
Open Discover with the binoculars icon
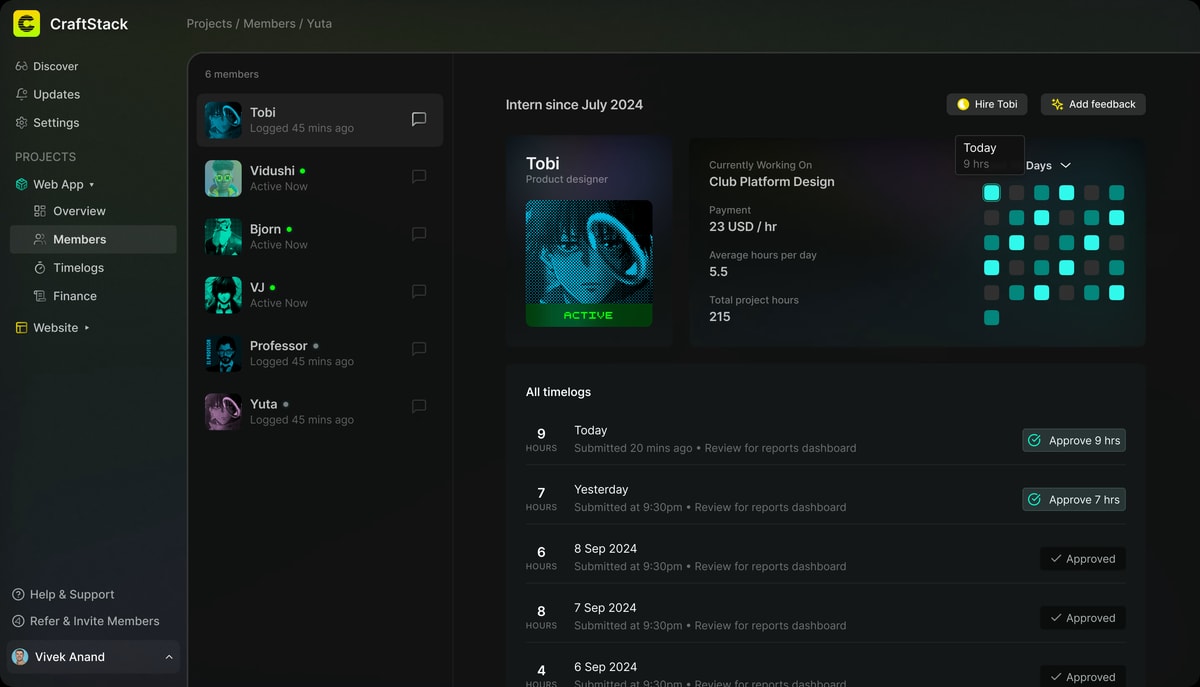21,66
